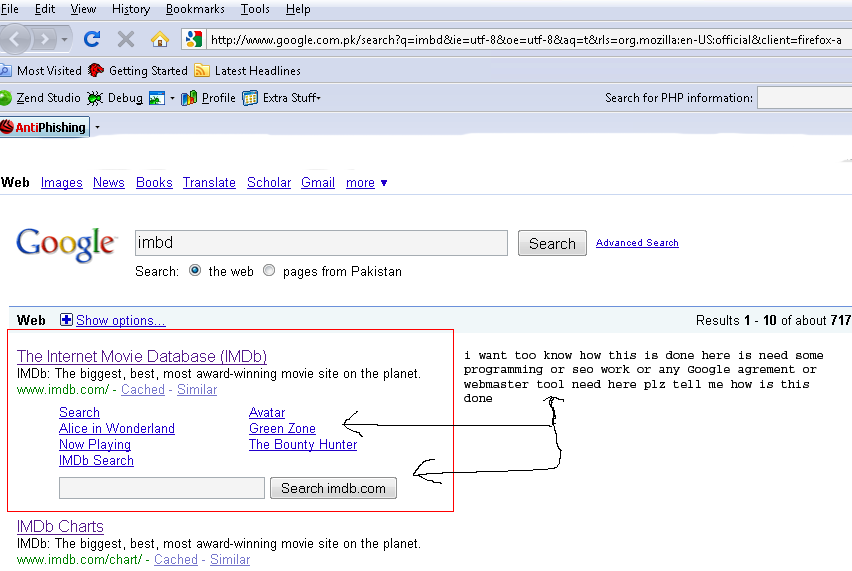The image size is (852, 571).
Task: Open the Getting Started bookmark
Action: (x=138, y=71)
